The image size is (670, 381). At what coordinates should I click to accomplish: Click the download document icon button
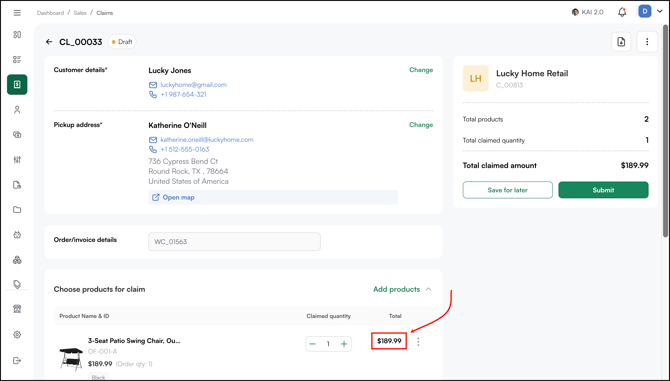pos(621,42)
